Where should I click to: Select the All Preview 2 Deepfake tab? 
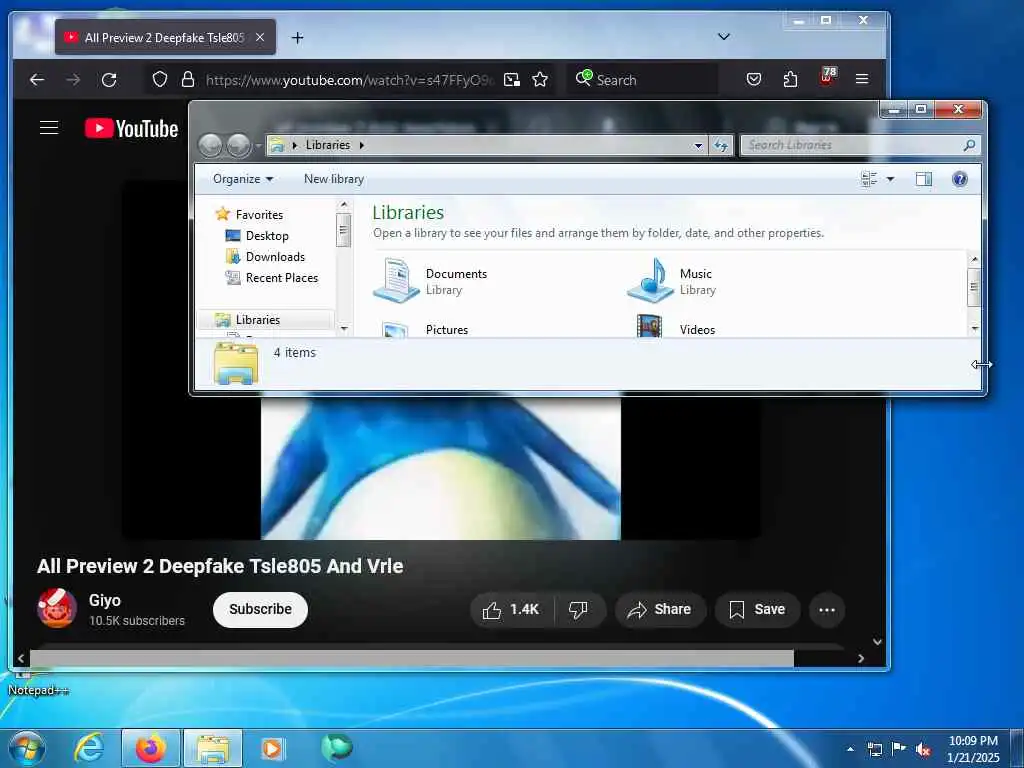pos(165,37)
